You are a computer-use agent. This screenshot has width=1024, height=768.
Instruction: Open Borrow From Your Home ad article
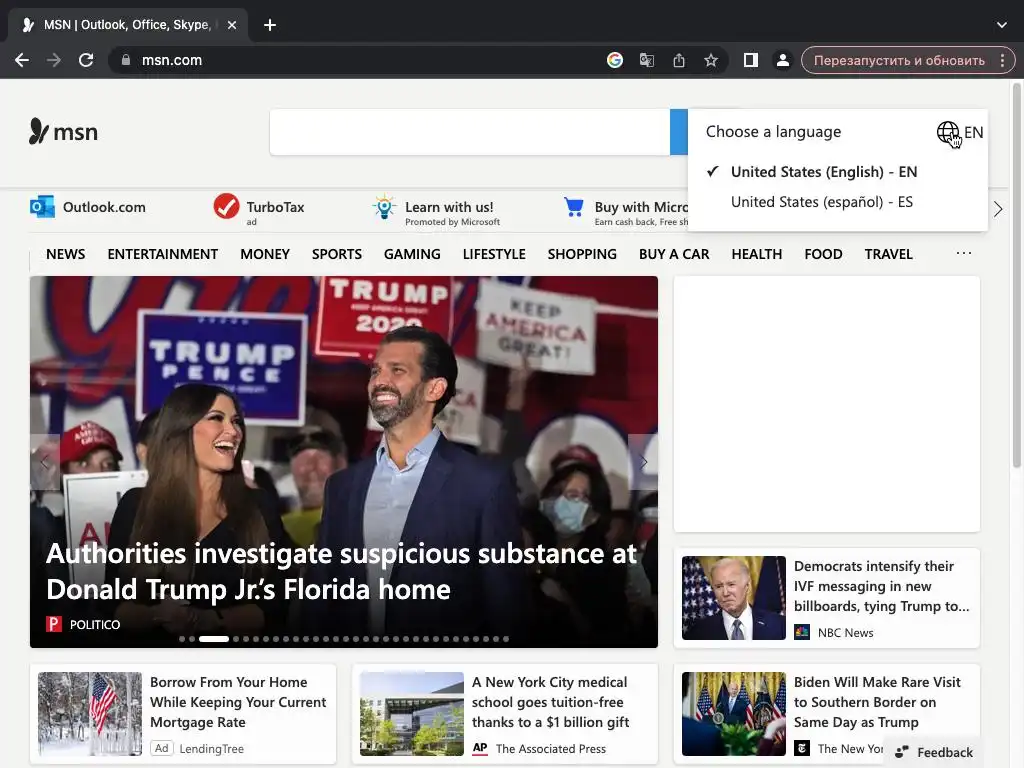point(238,702)
